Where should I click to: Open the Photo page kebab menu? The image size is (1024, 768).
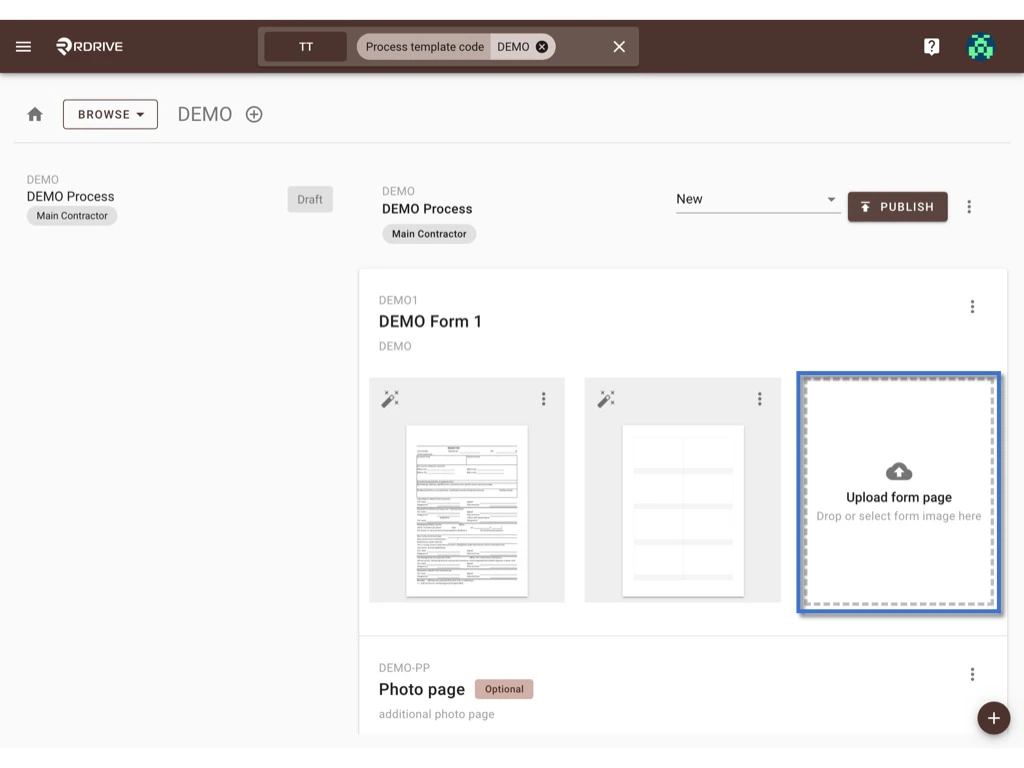(972, 674)
